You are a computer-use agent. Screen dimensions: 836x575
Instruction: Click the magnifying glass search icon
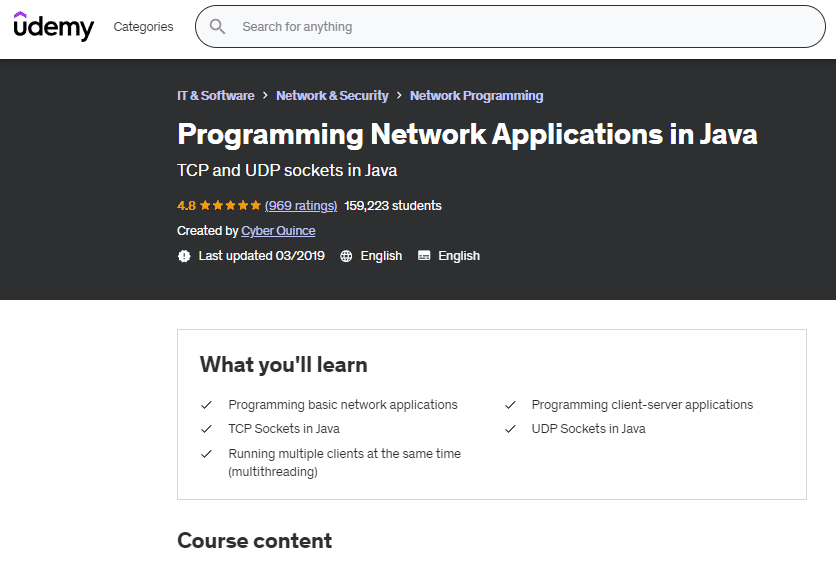217,27
